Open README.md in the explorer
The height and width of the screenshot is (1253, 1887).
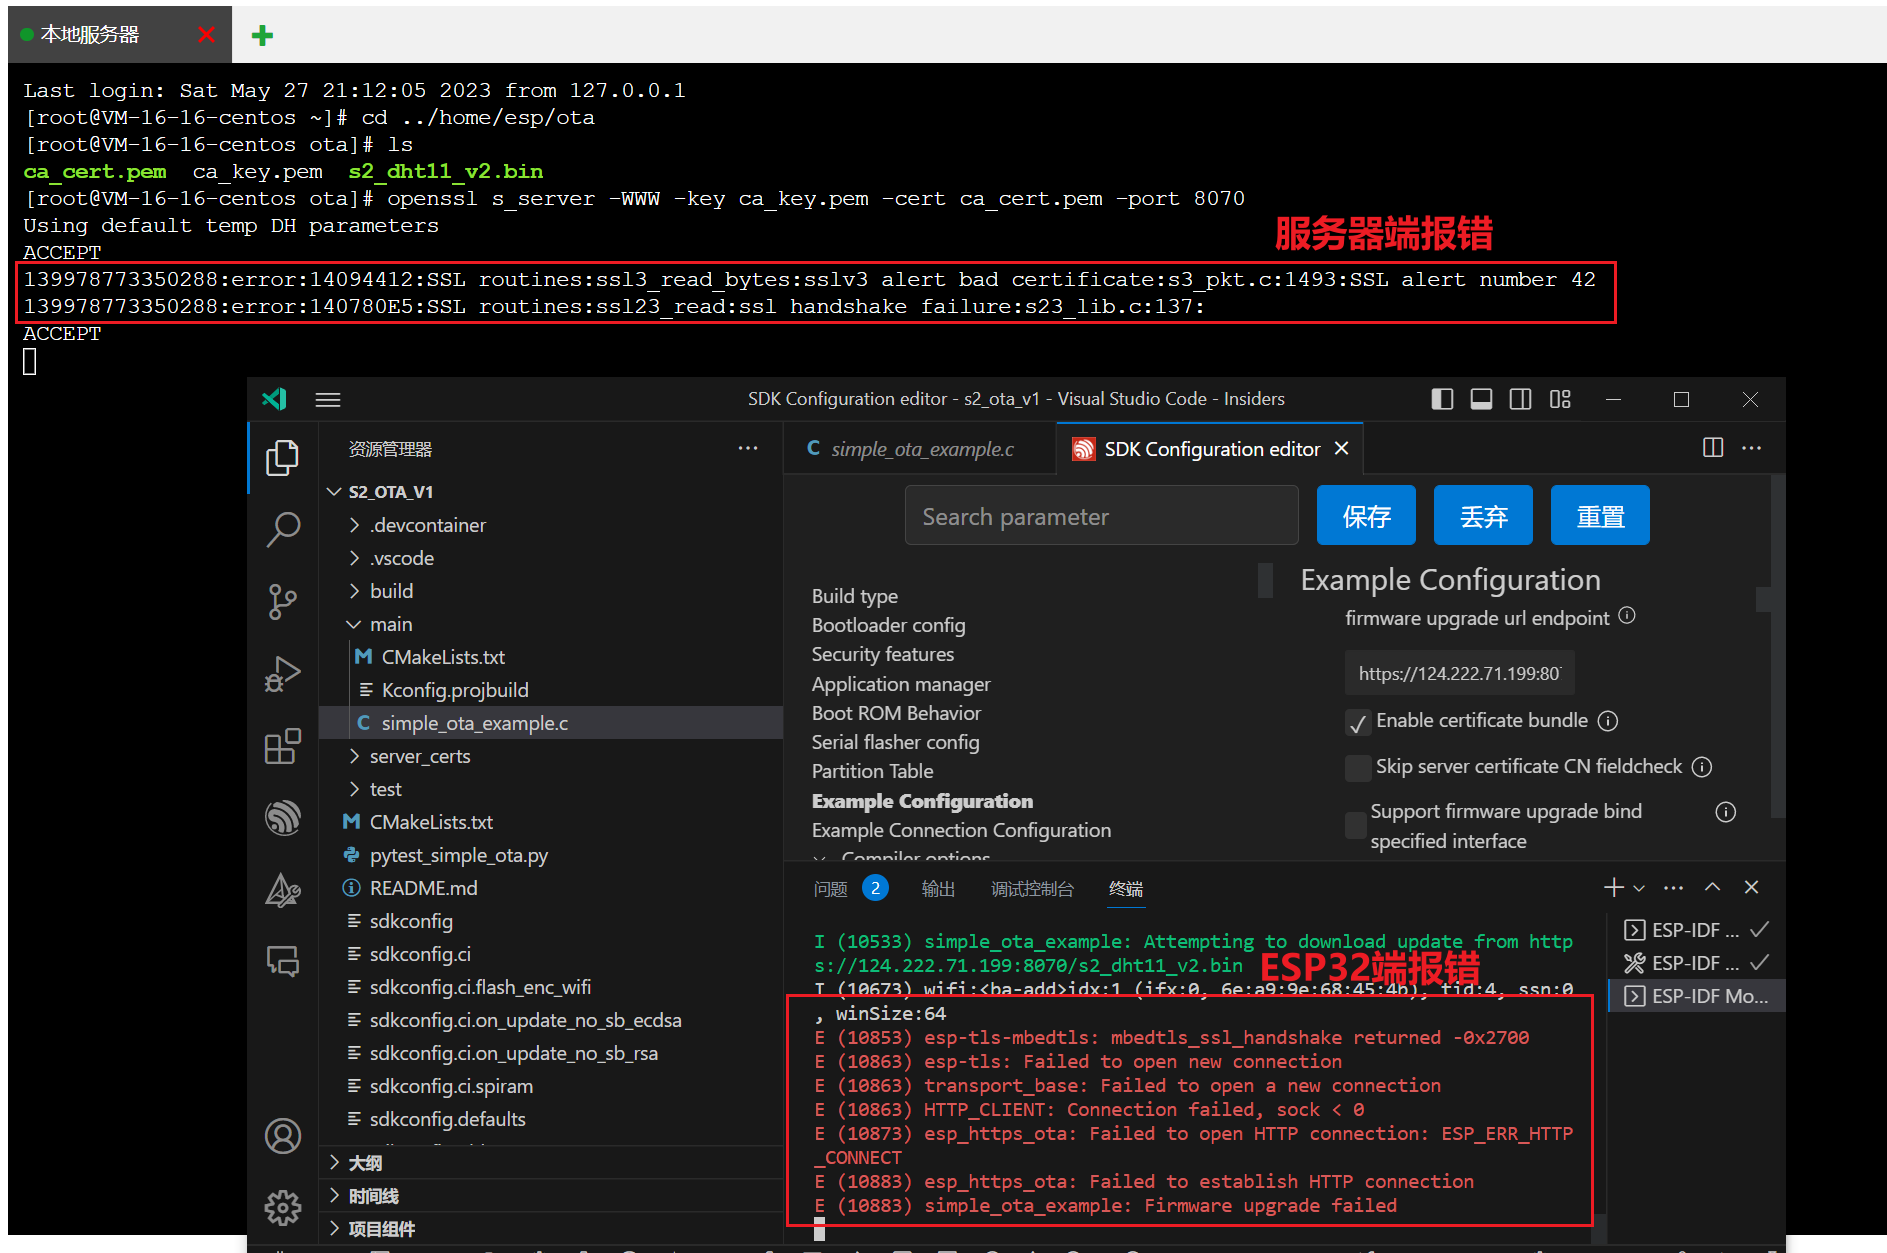423,888
